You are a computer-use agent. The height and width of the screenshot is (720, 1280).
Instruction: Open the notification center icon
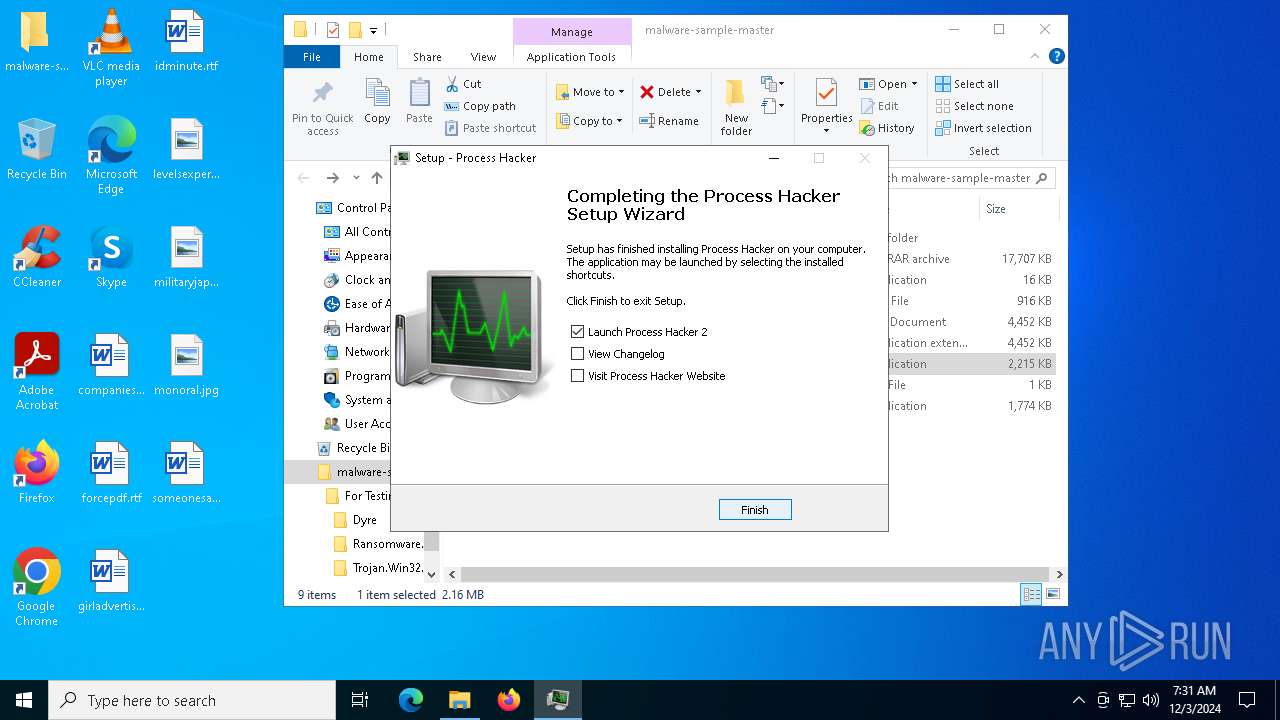[1247, 700]
